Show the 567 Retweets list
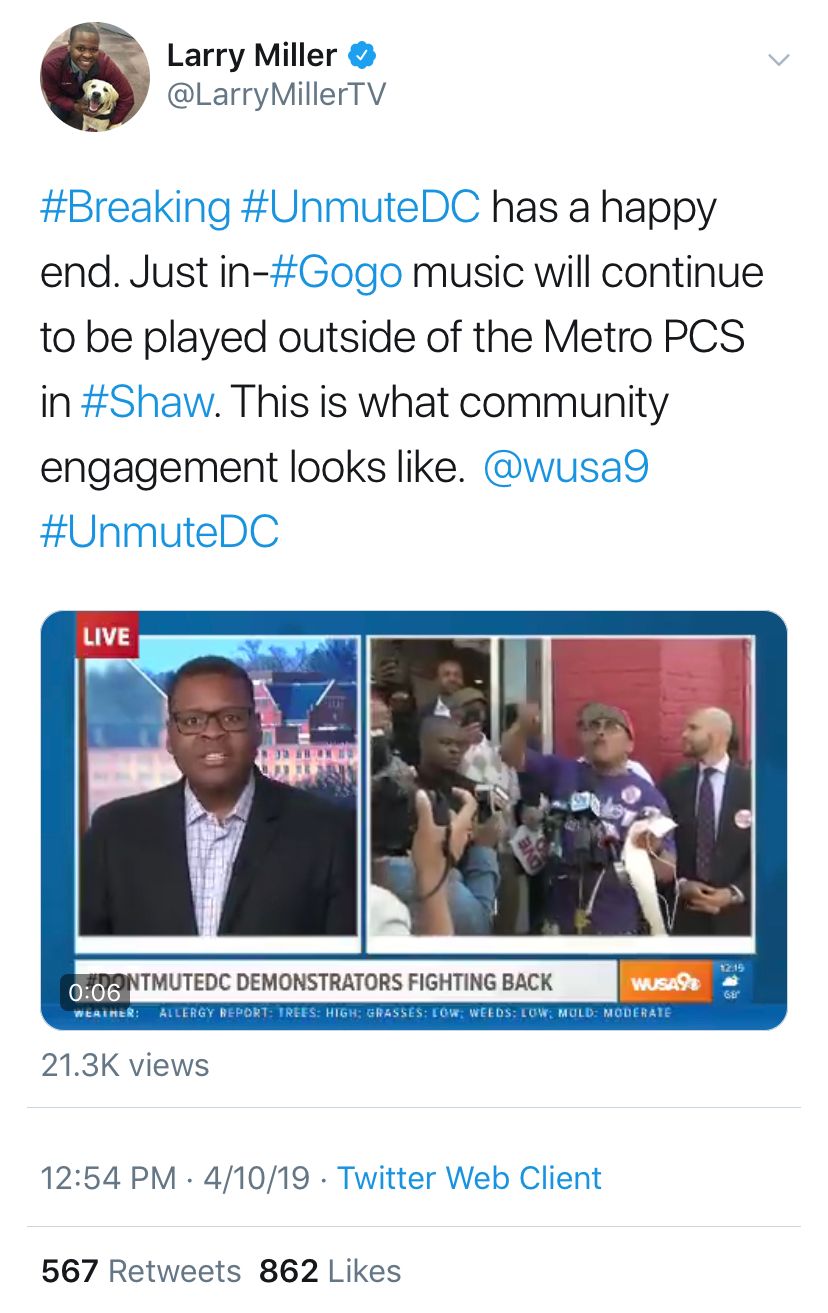This screenshot has height=1313, width=828. coord(141,1271)
